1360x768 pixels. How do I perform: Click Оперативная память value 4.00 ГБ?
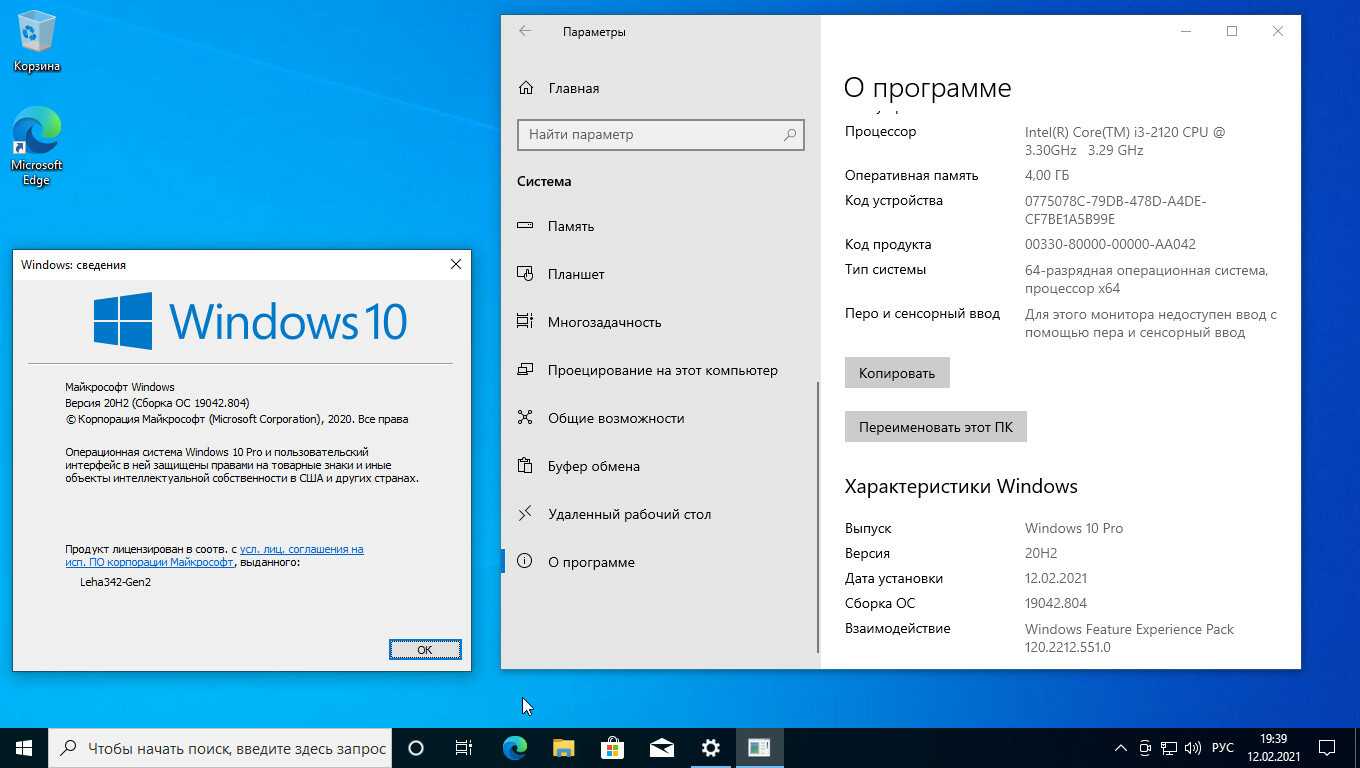[1047, 175]
